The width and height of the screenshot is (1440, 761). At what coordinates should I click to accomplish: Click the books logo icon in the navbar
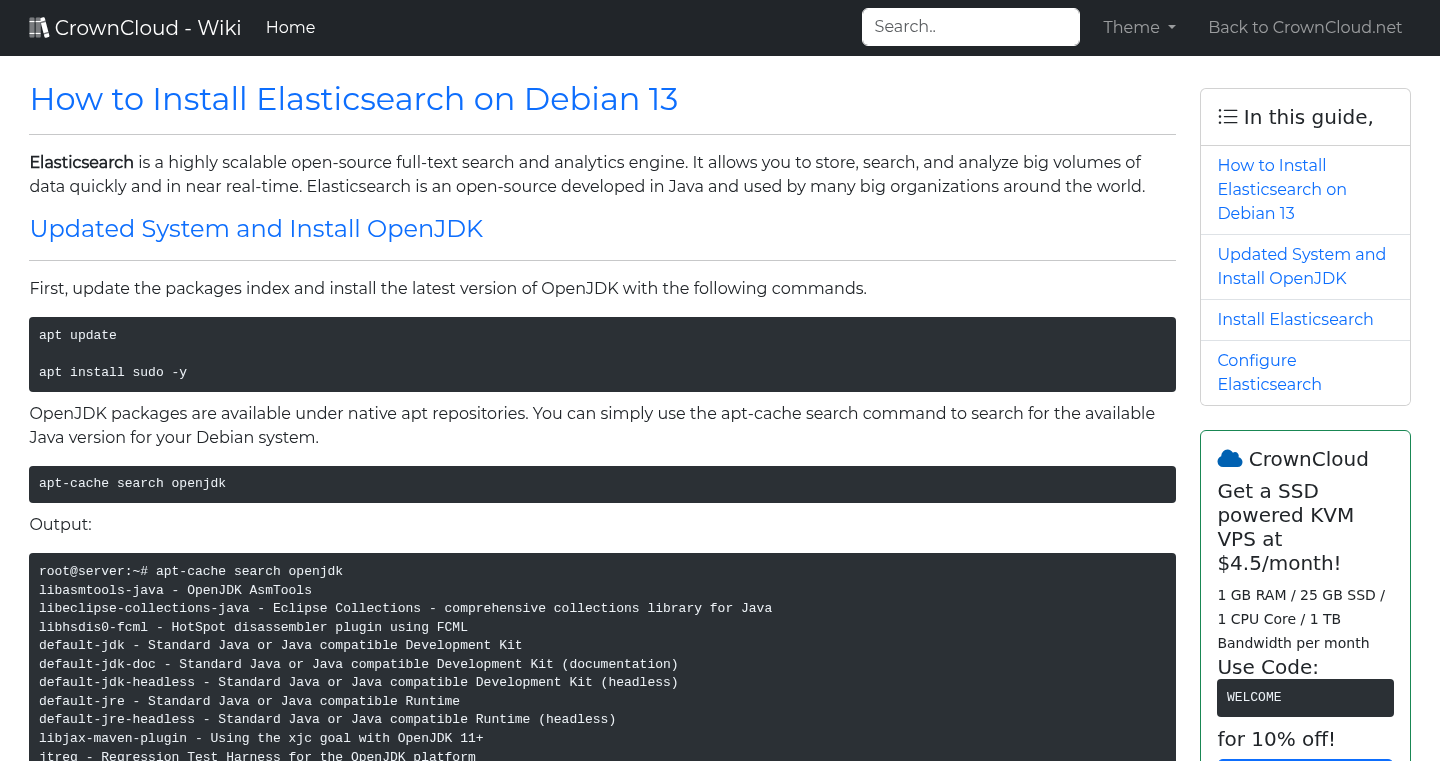pyautogui.click(x=39, y=26)
